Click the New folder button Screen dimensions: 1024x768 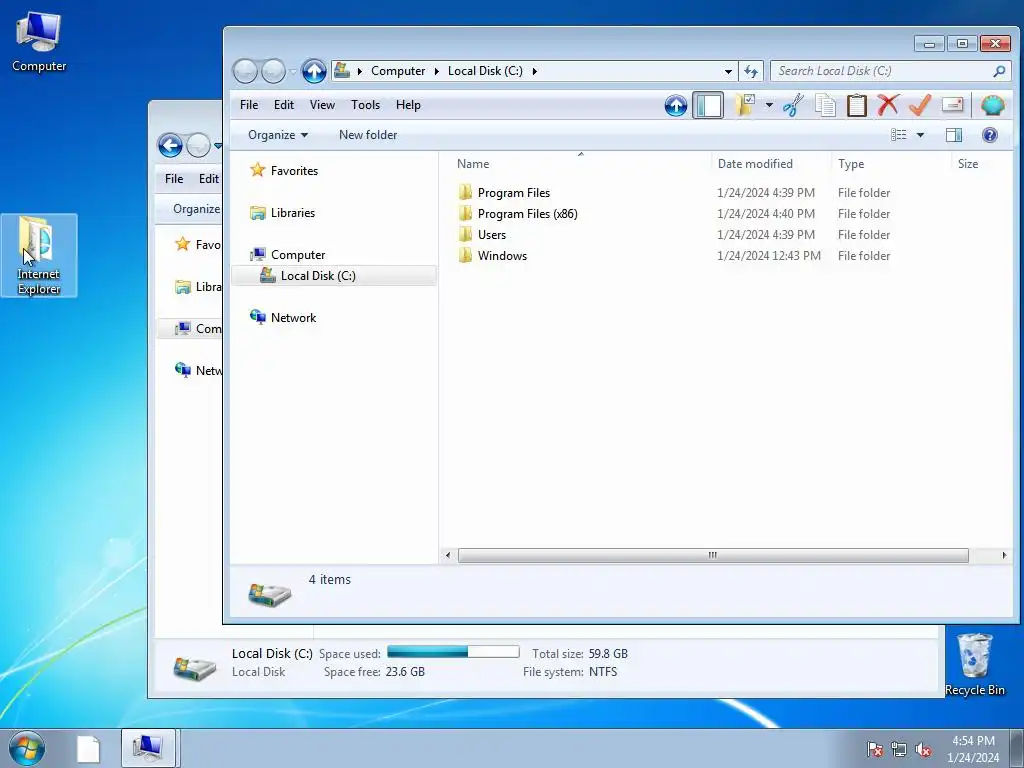pos(368,135)
